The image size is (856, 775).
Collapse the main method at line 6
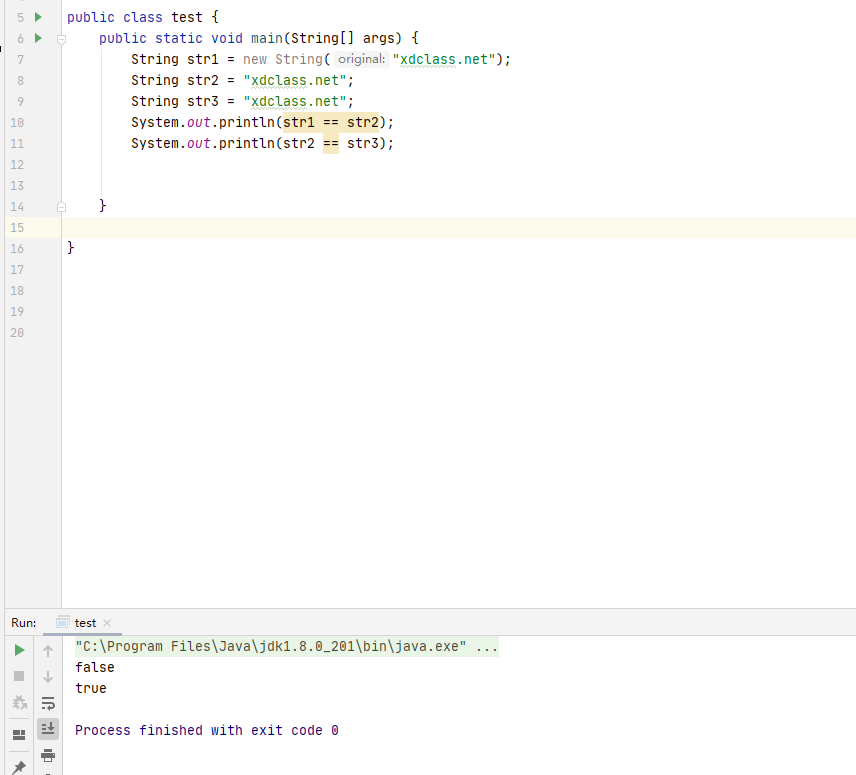(x=62, y=39)
